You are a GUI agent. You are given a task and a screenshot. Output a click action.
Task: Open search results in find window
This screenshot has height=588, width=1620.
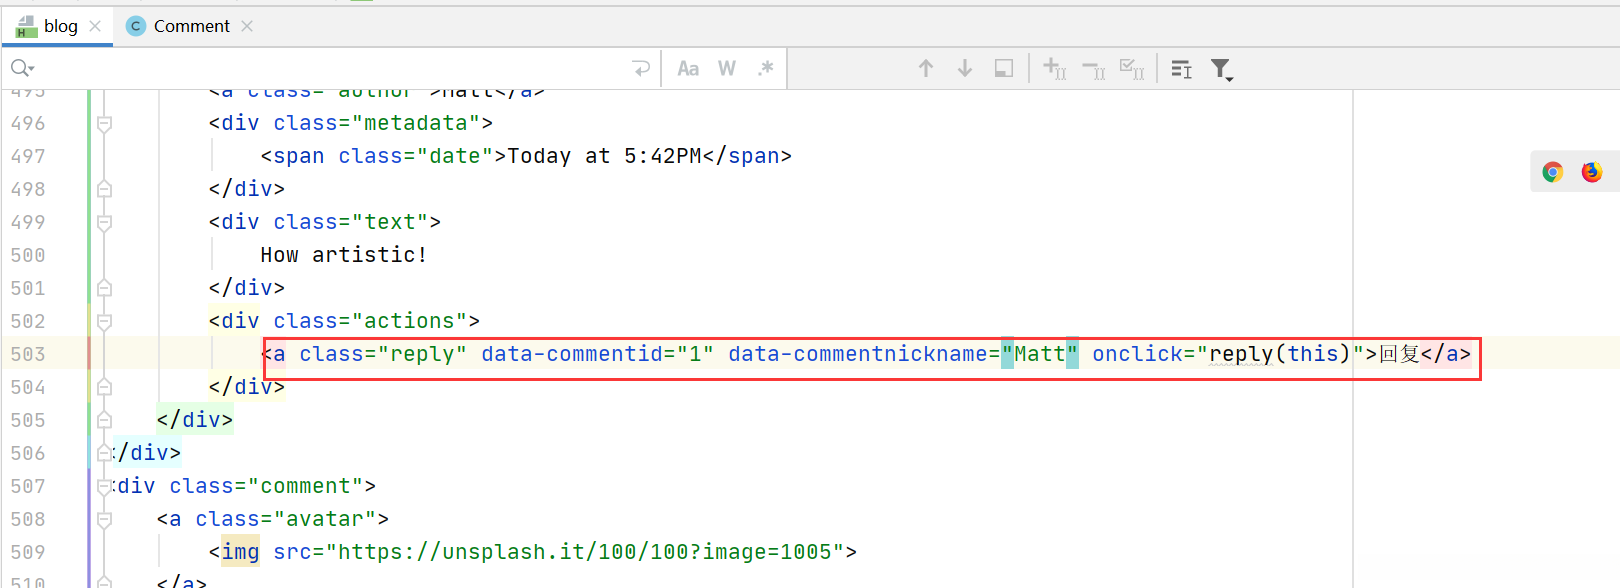click(1004, 68)
